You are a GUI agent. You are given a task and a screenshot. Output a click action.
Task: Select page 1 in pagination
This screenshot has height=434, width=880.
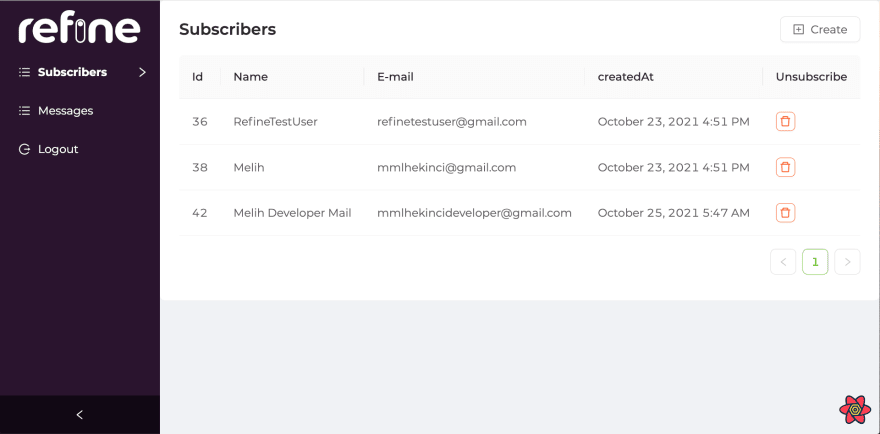tap(815, 262)
